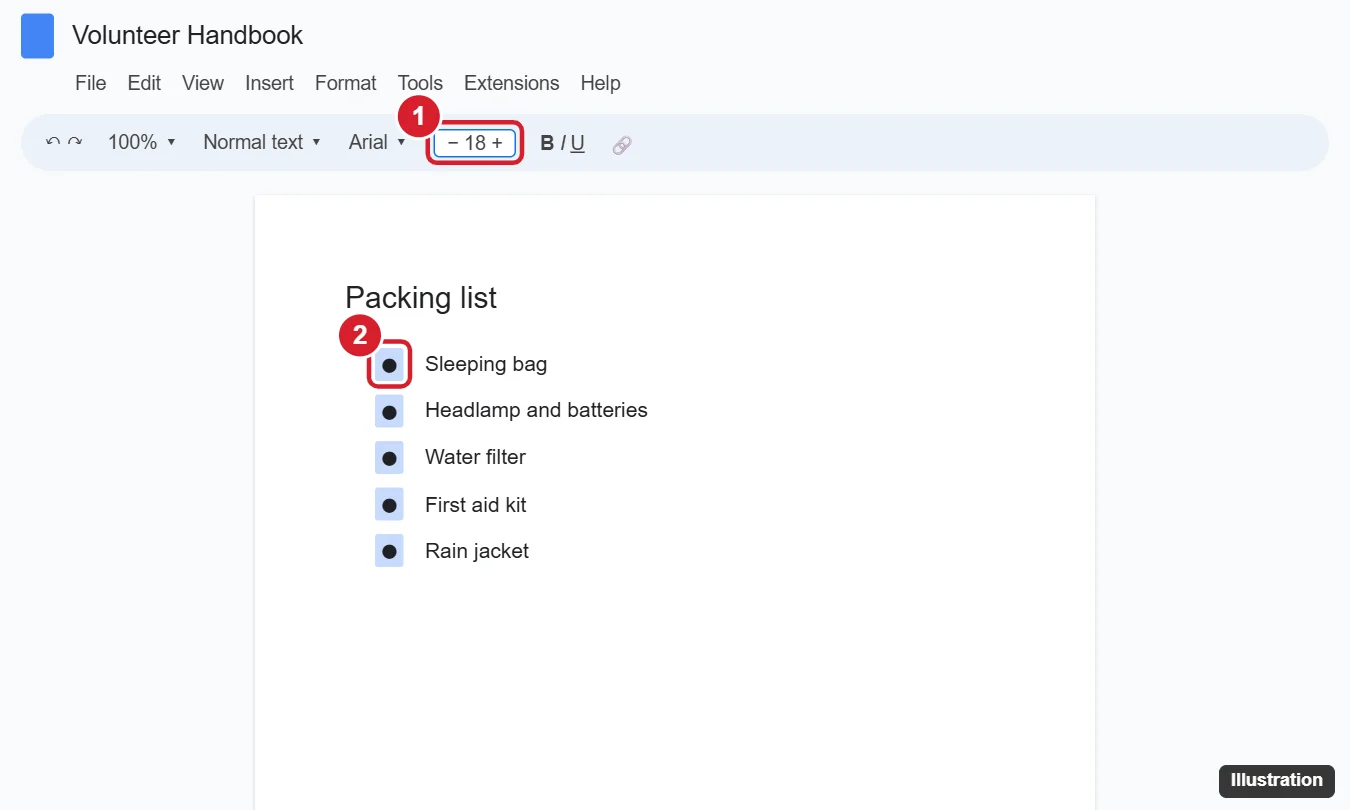The image size is (1350, 810).
Task: Click the Water filter list item text
Action: tap(475, 457)
